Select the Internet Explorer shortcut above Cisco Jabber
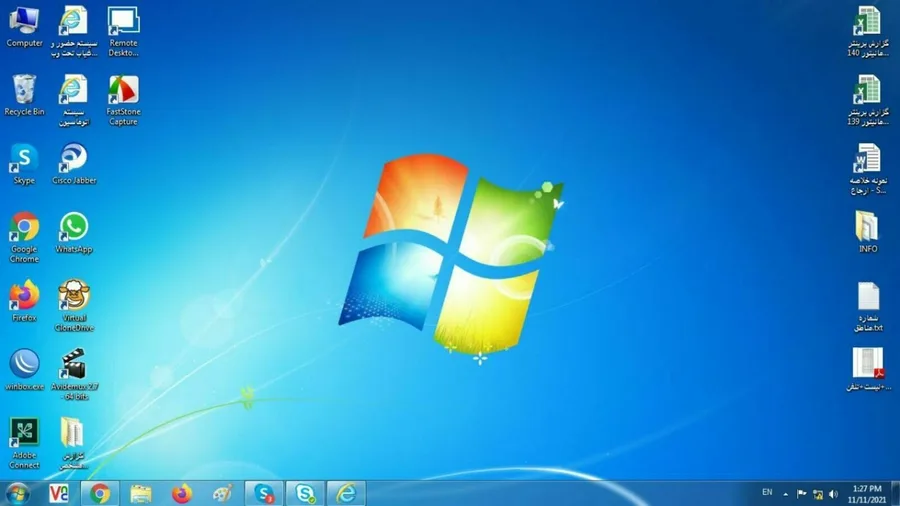This screenshot has height=506, width=900. [74, 100]
